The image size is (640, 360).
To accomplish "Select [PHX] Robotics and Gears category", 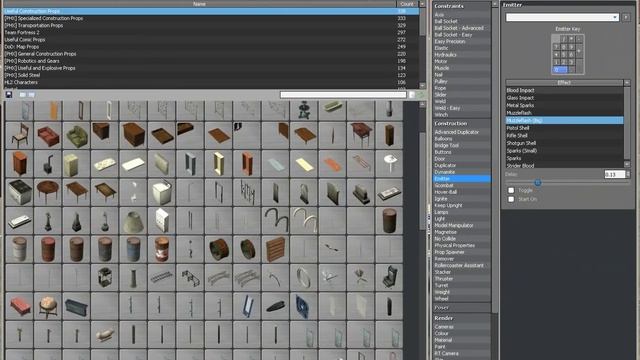I will pyautogui.click(x=211, y=61).
